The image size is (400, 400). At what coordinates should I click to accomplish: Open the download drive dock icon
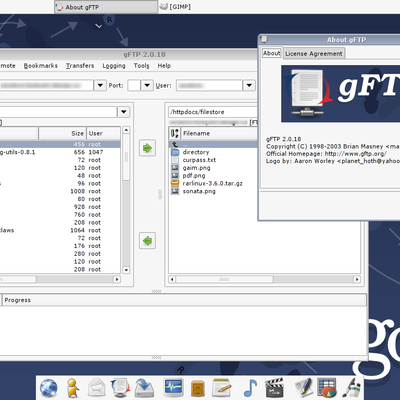(x=144, y=388)
